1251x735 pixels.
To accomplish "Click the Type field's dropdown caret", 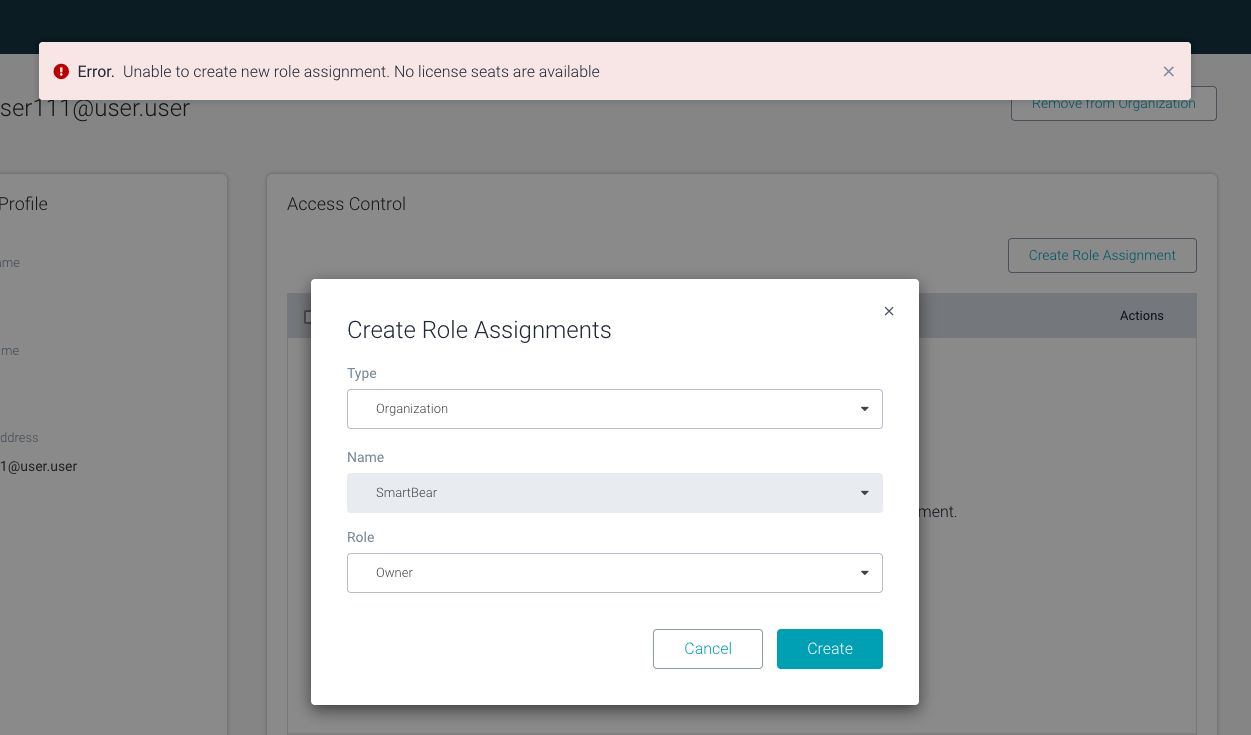I will click(x=863, y=408).
